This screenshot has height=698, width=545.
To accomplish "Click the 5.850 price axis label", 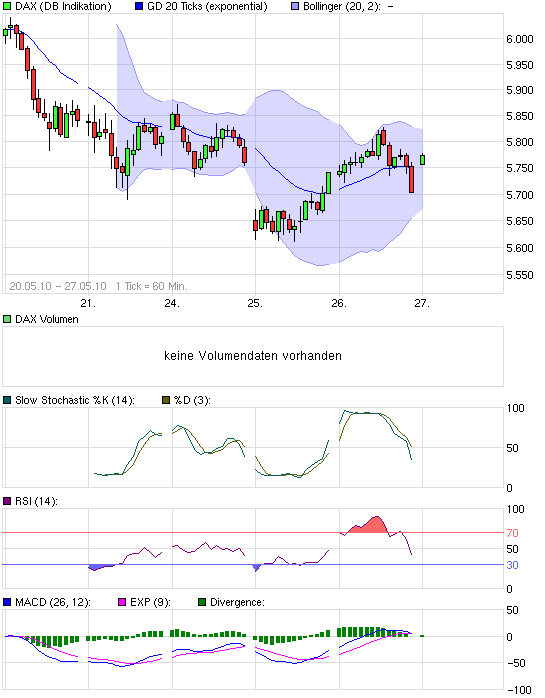I will pyautogui.click(x=520, y=116).
